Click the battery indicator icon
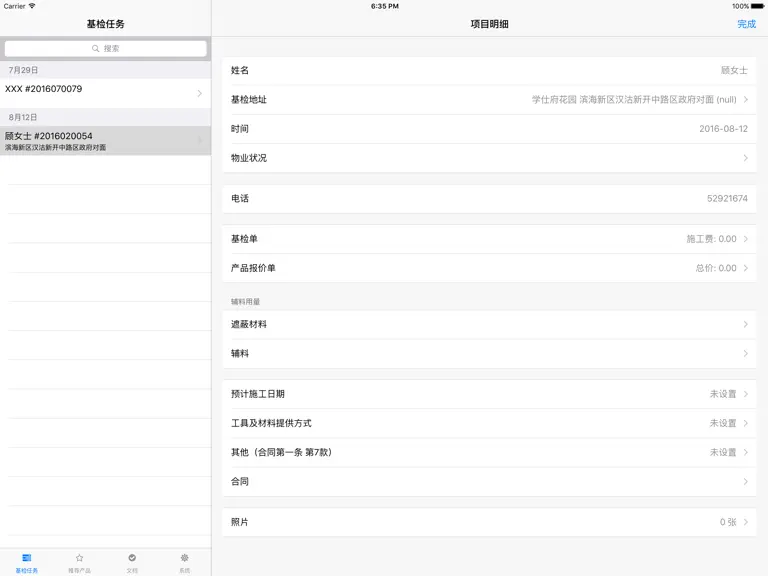The height and width of the screenshot is (576, 768). coord(757,6)
